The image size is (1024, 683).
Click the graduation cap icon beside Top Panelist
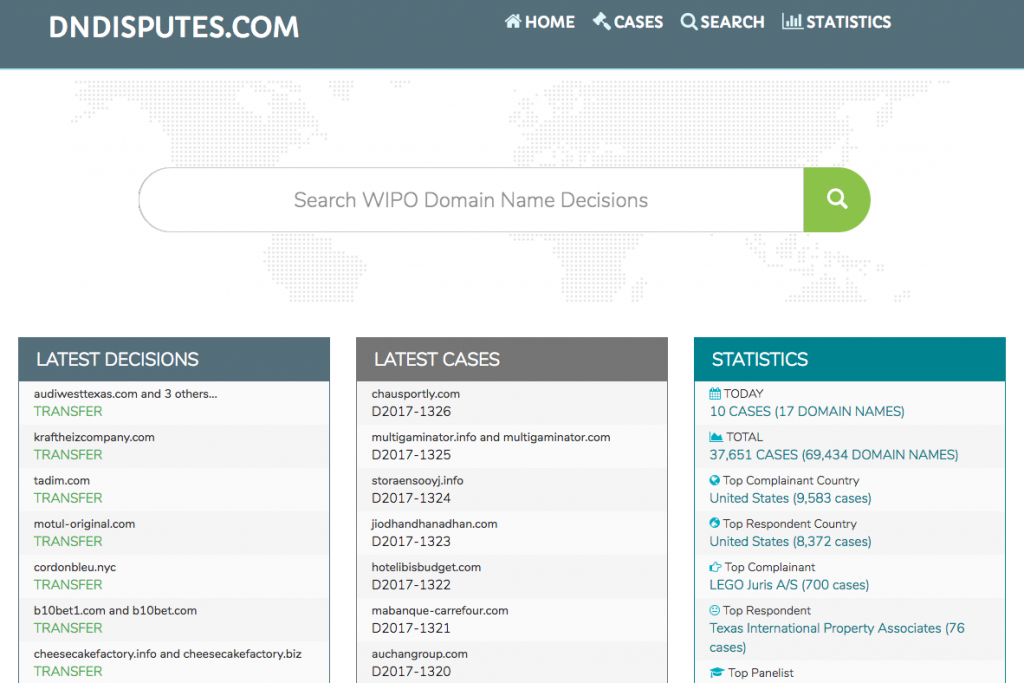pyautogui.click(x=717, y=673)
